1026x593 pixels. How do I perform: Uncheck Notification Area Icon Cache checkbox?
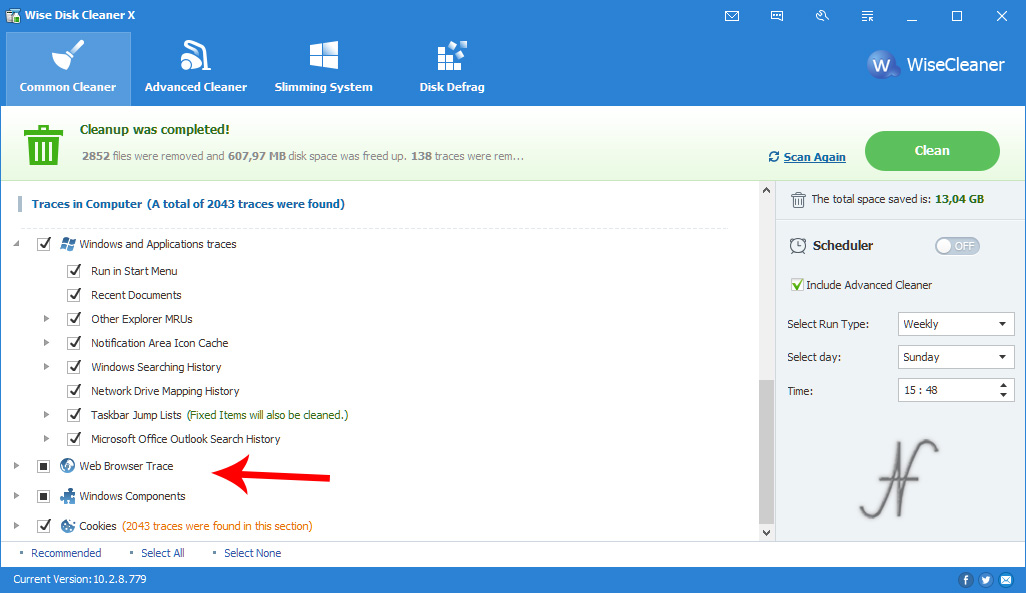pyautogui.click(x=74, y=342)
